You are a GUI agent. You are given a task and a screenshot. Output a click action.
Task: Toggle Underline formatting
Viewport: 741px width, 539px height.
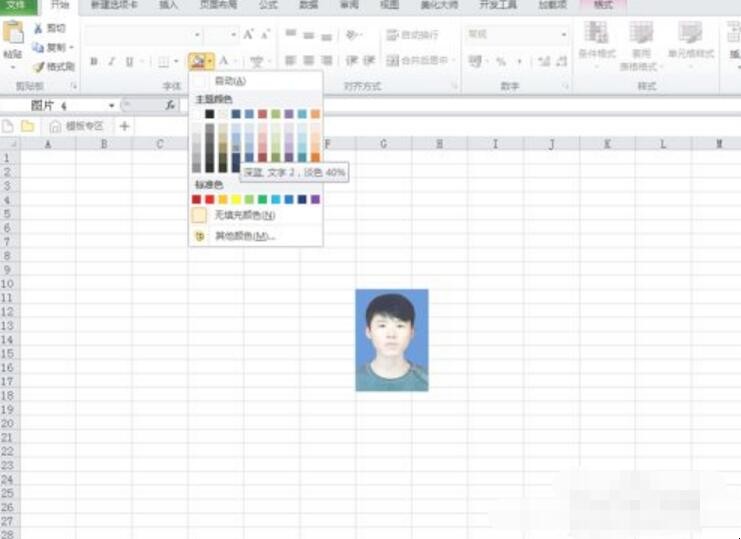[x=129, y=61]
